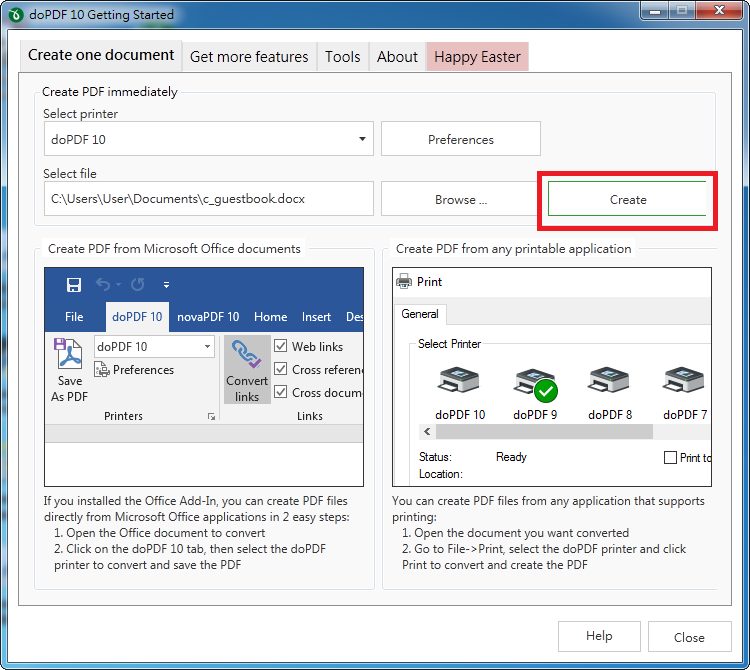Open the Undo history dropdown arrow
This screenshot has width=750, height=670.
(119, 284)
